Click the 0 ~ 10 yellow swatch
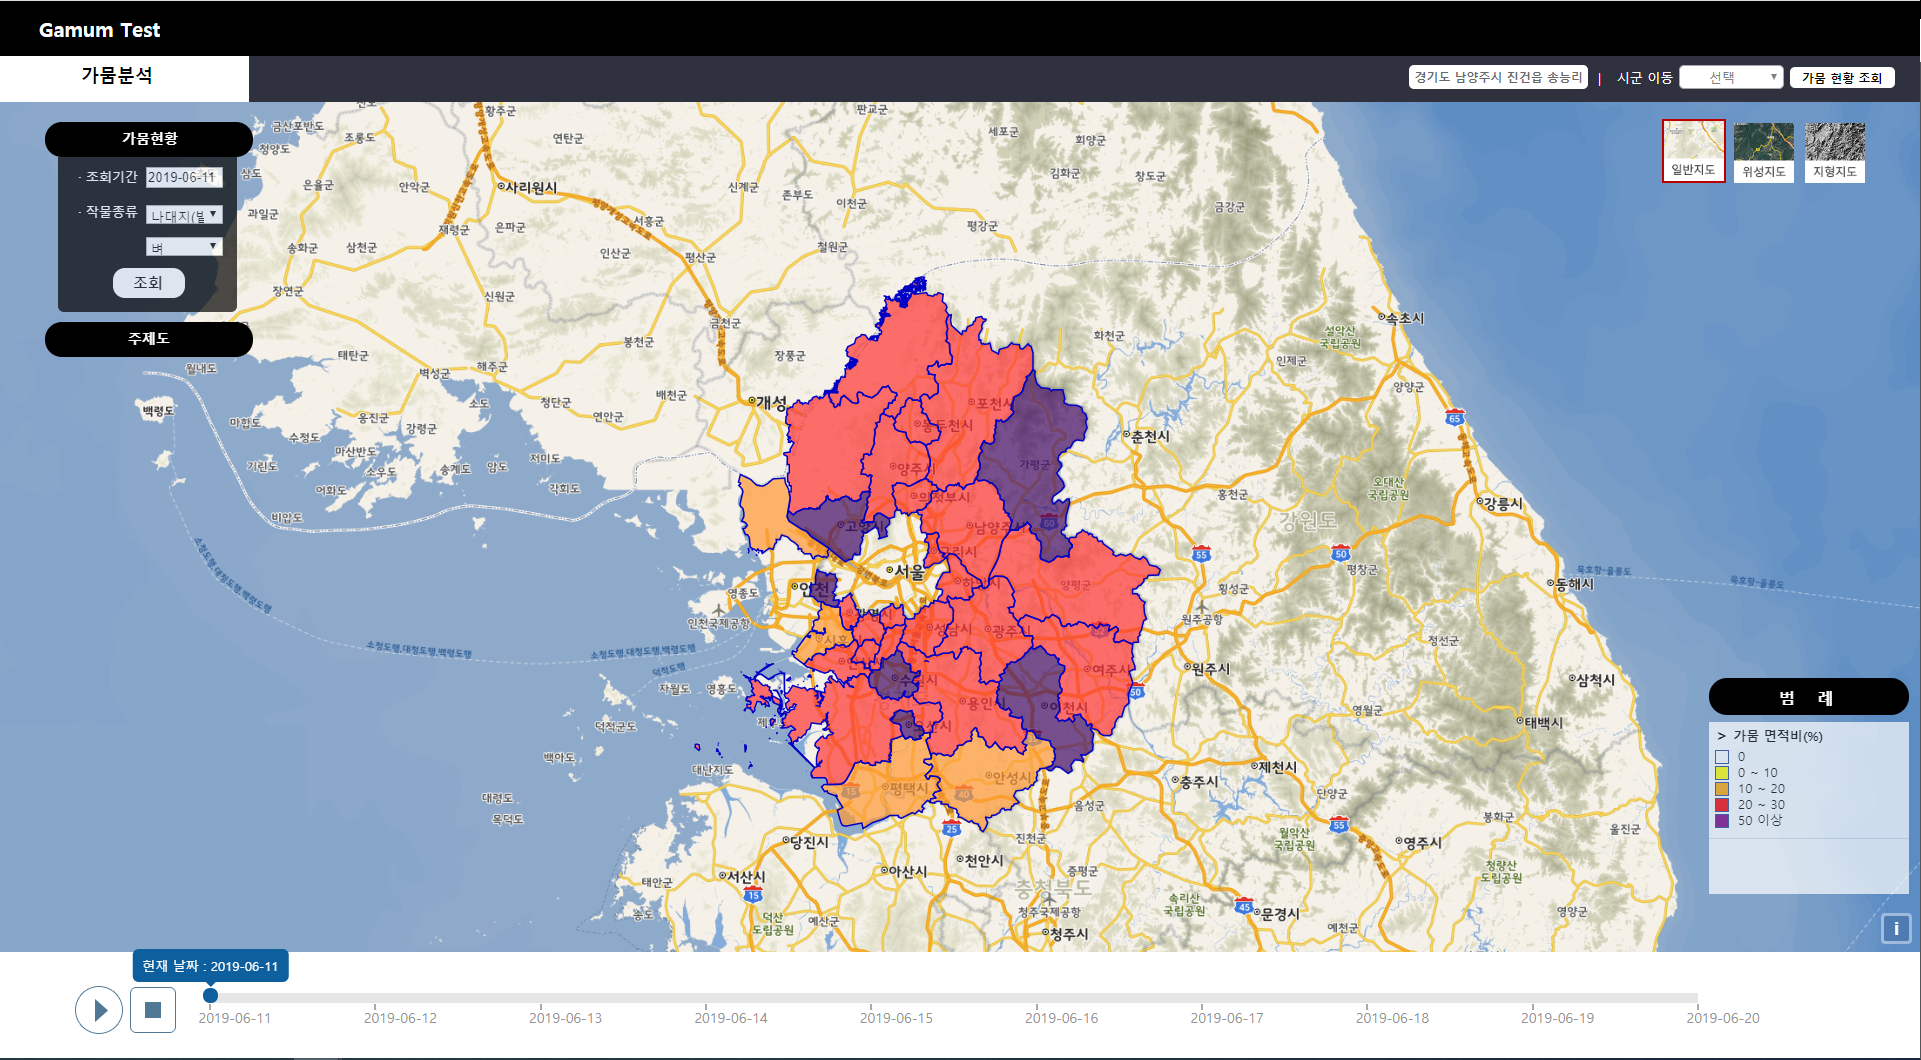This screenshot has width=1921, height=1060. [x=1722, y=773]
